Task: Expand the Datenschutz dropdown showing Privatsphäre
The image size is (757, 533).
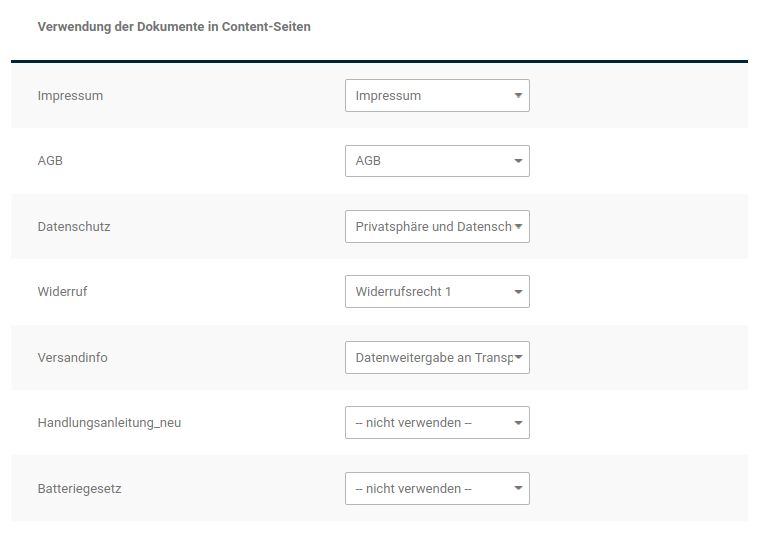Action: click(x=436, y=227)
